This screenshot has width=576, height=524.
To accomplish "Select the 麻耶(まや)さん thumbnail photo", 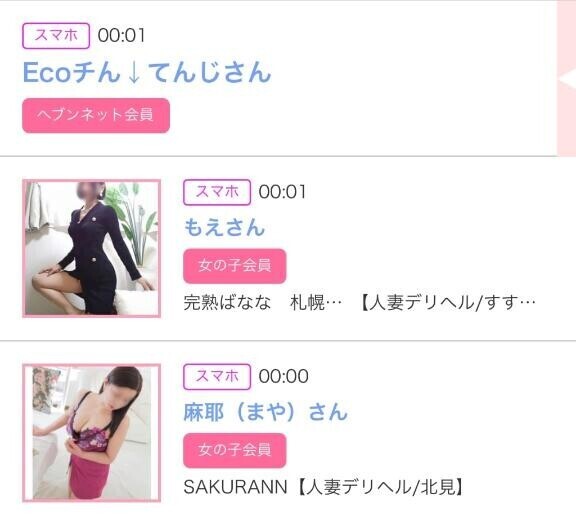I will tap(91, 433).
